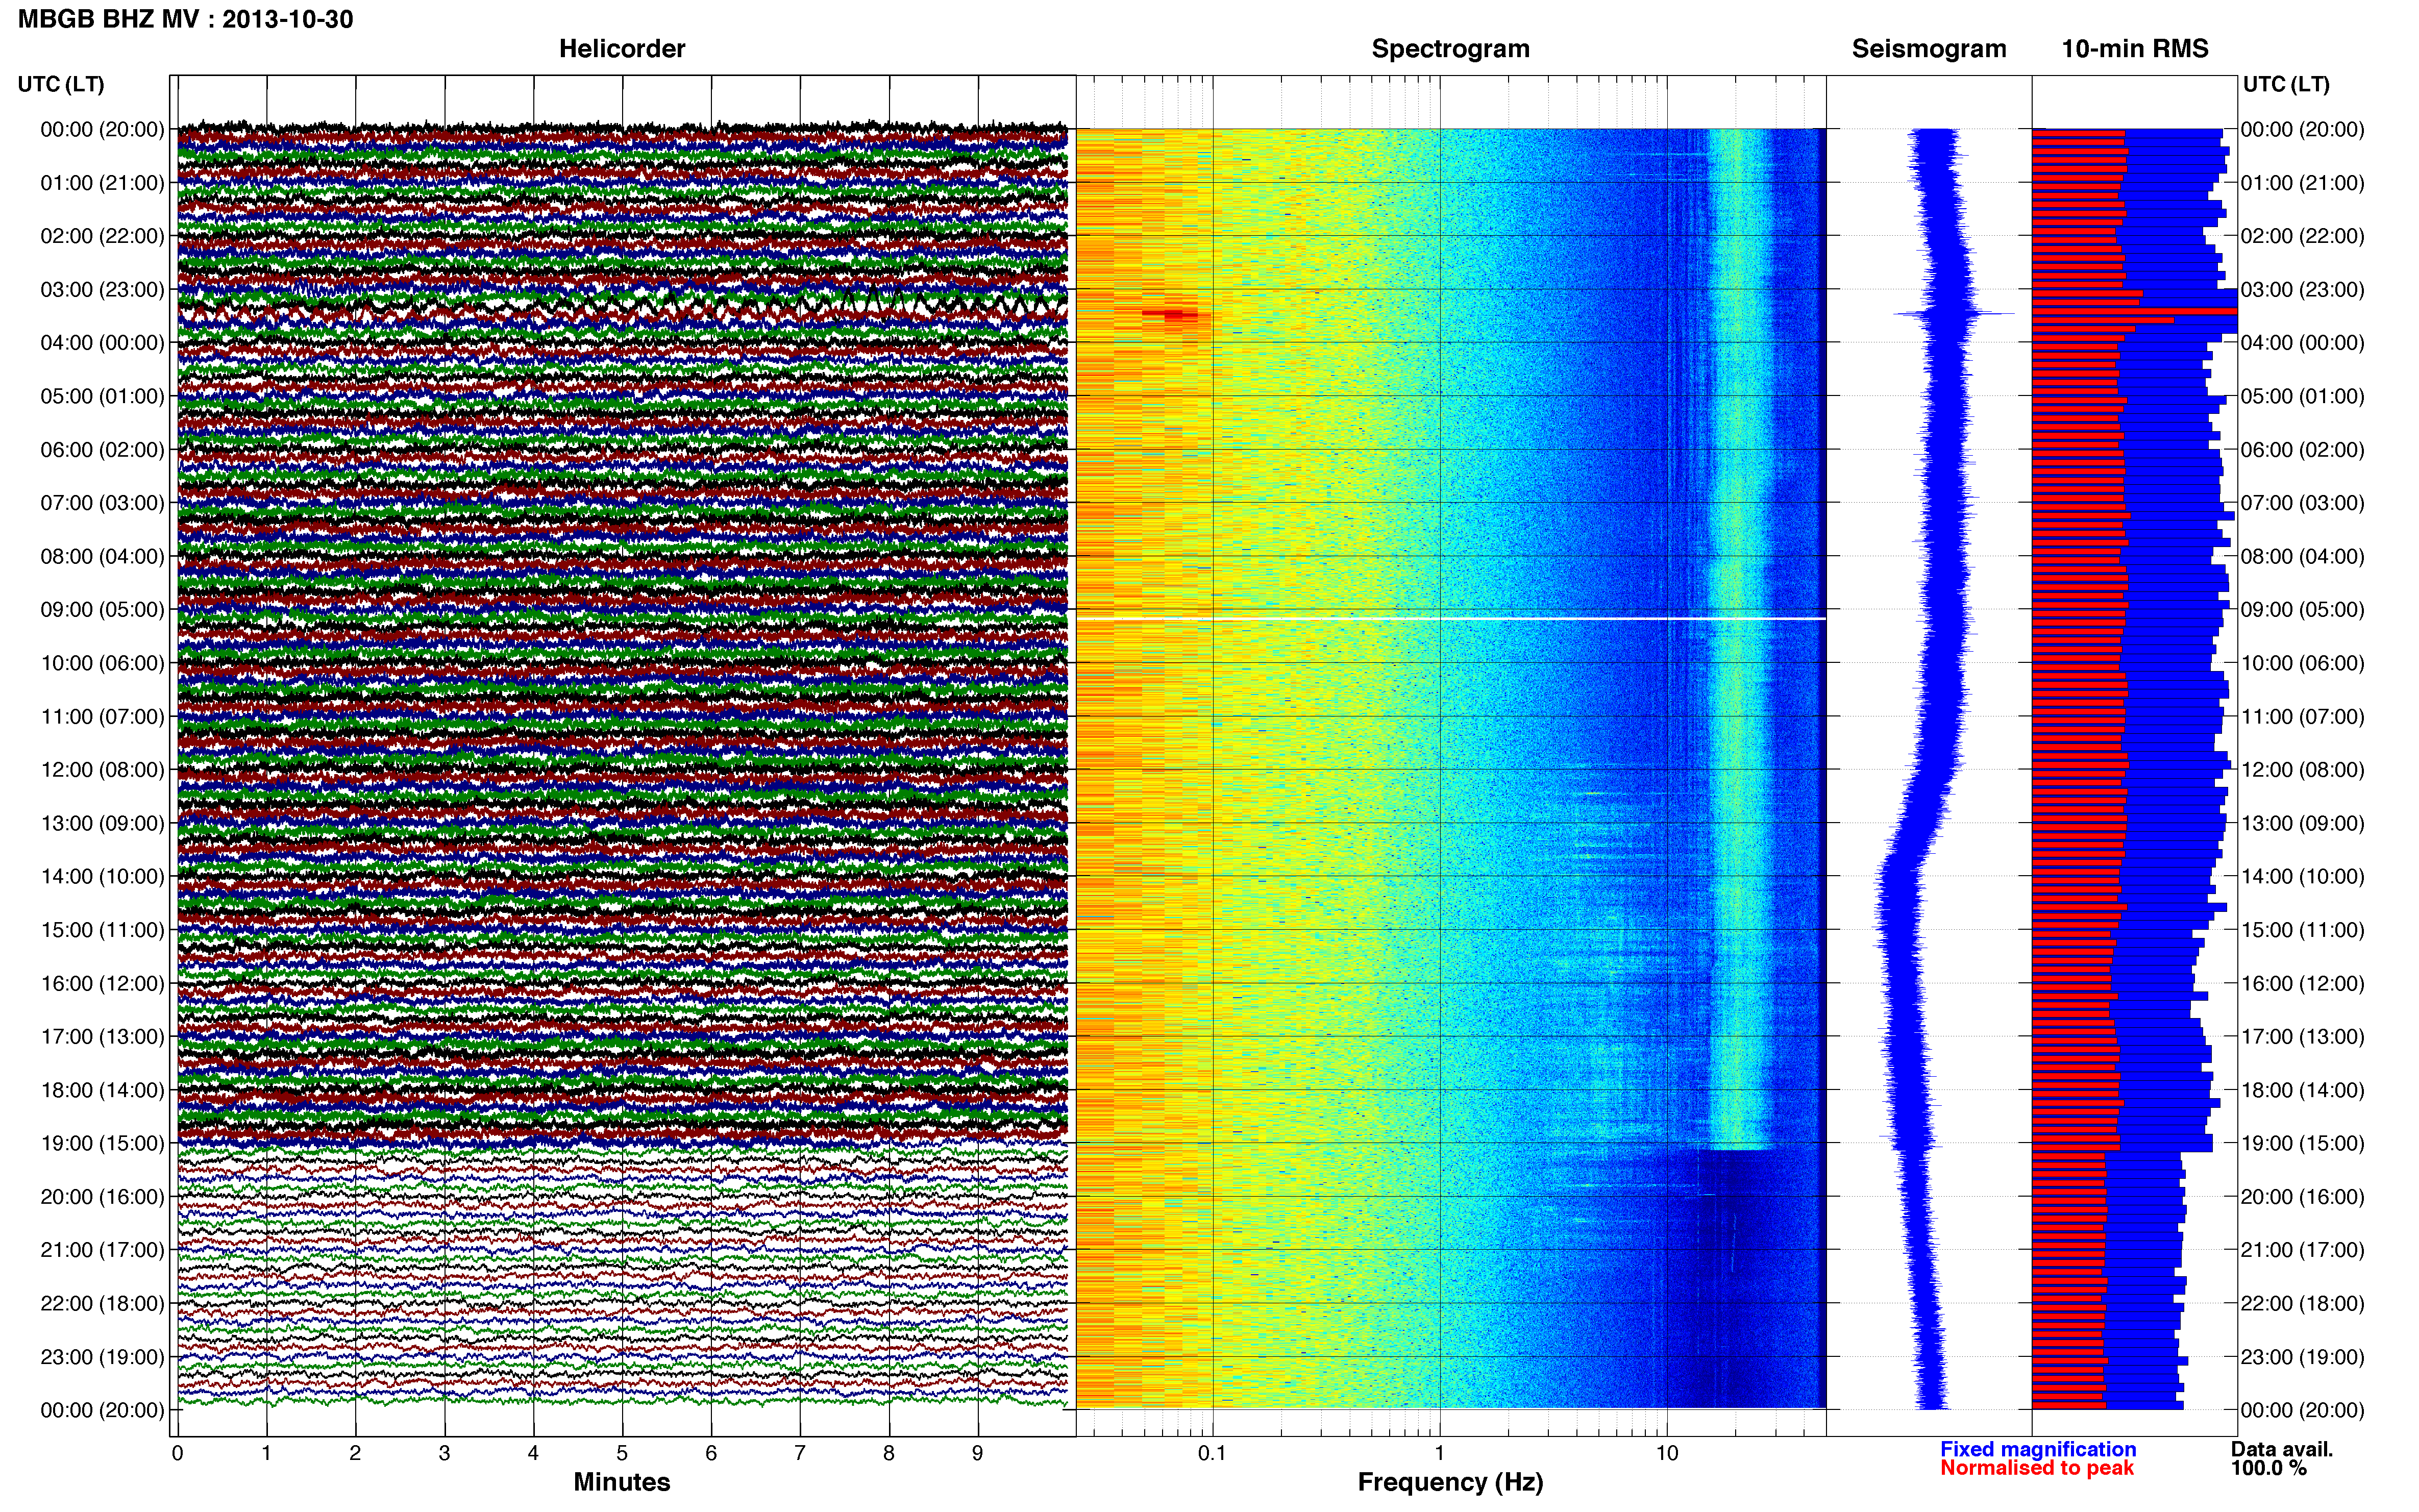Click the 100.0 % data availability value
The image size is (2419, 1512).
point(2269,1468)
